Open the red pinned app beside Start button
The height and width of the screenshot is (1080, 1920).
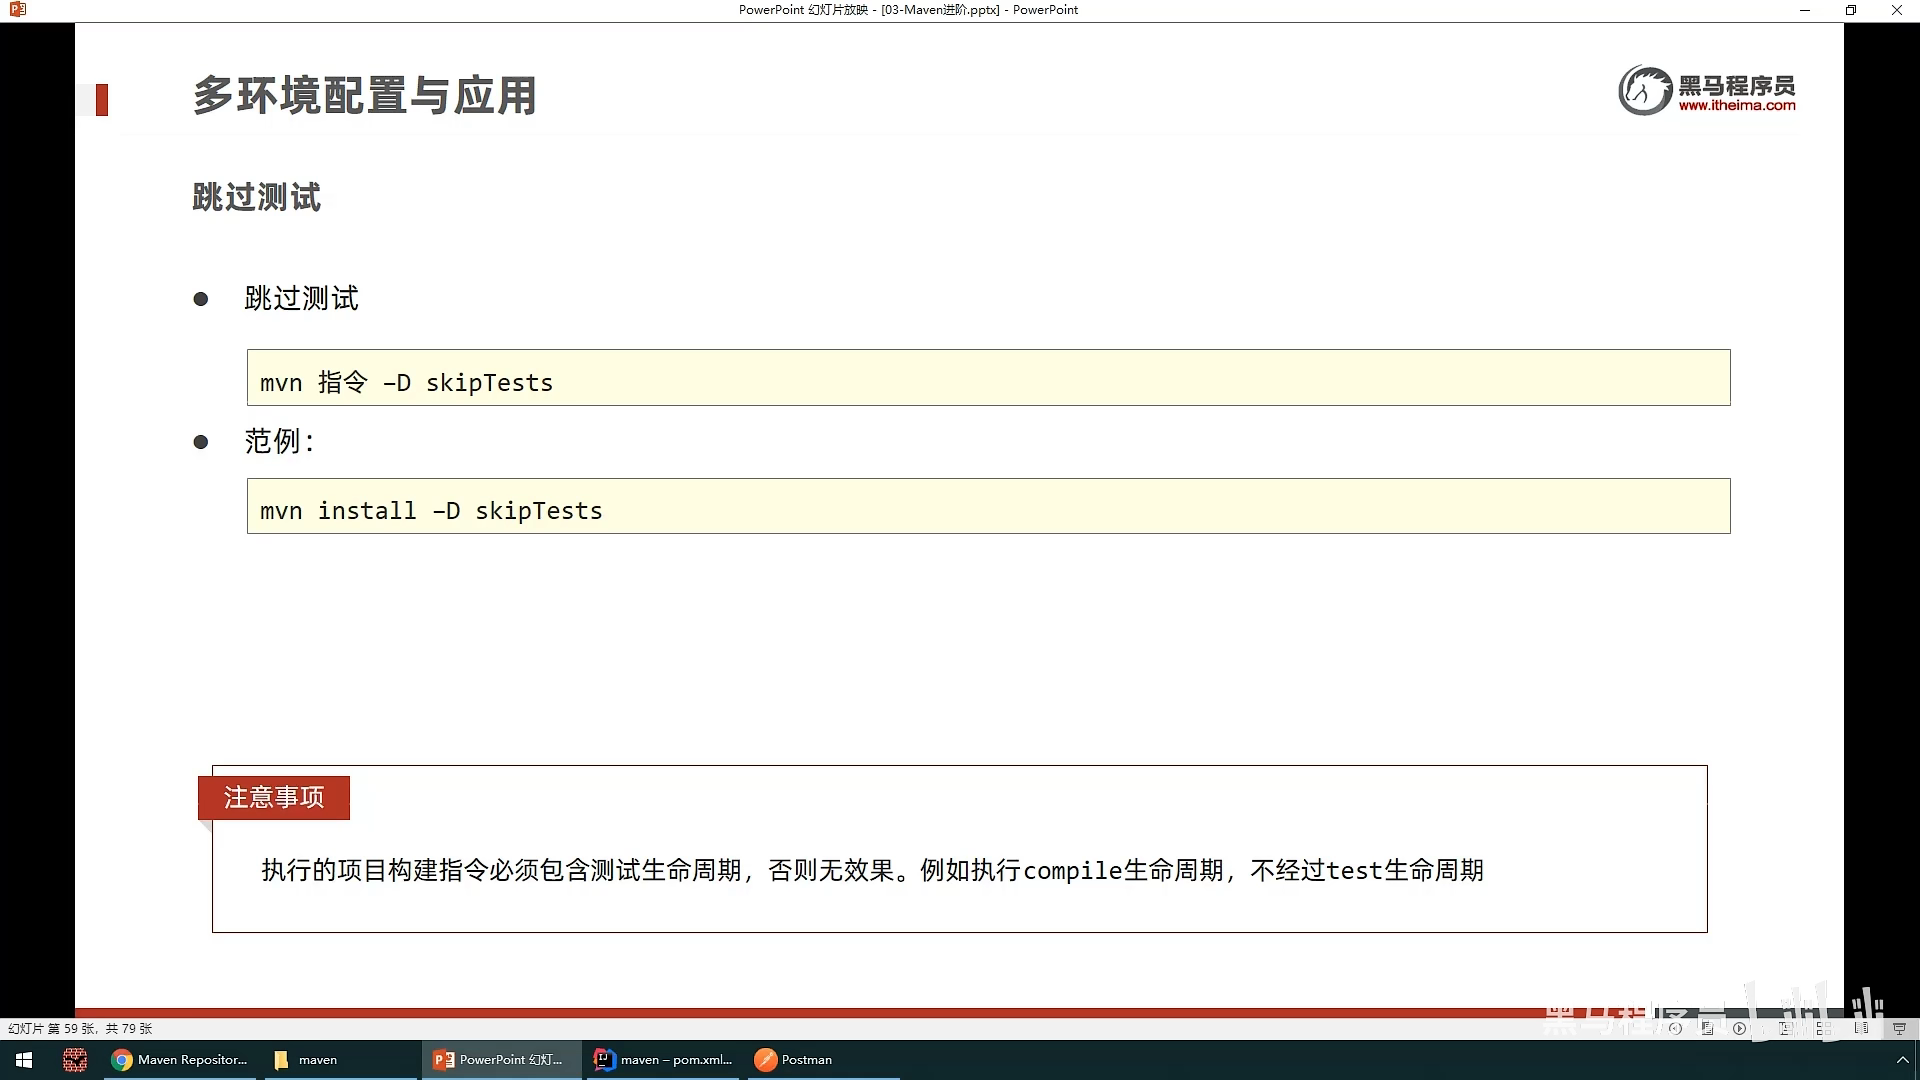tap(74, 1060)
